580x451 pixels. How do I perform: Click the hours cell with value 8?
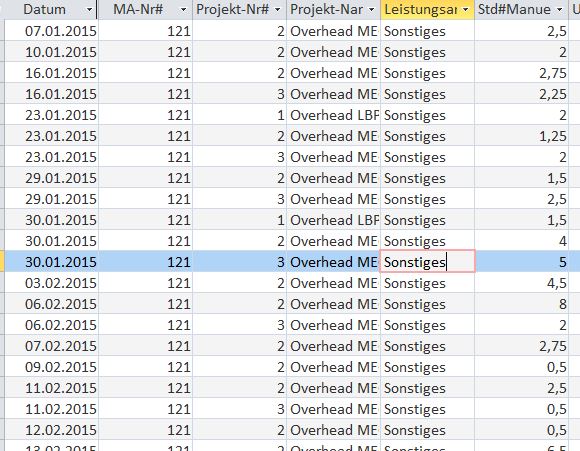click(x=522, y=304)
